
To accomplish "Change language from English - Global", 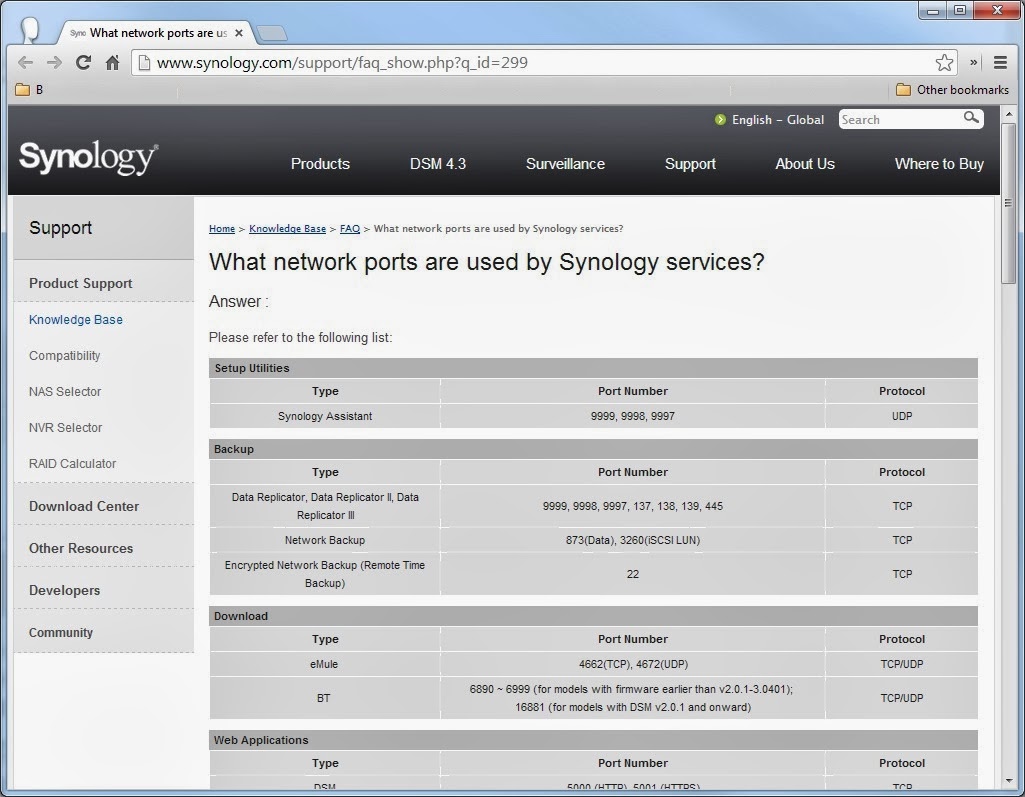I will (778, 120).
